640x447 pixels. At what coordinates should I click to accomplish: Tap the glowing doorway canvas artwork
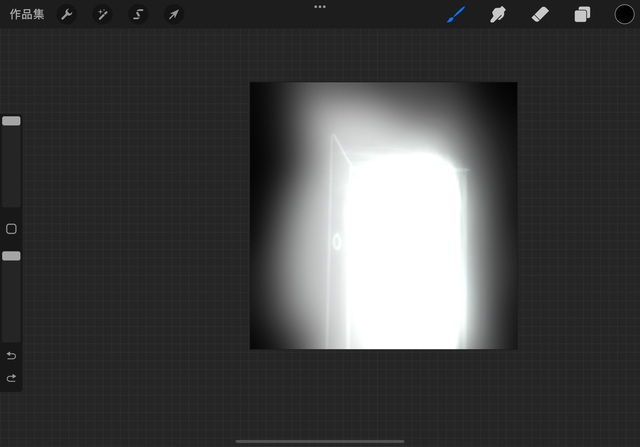[384, 216]
